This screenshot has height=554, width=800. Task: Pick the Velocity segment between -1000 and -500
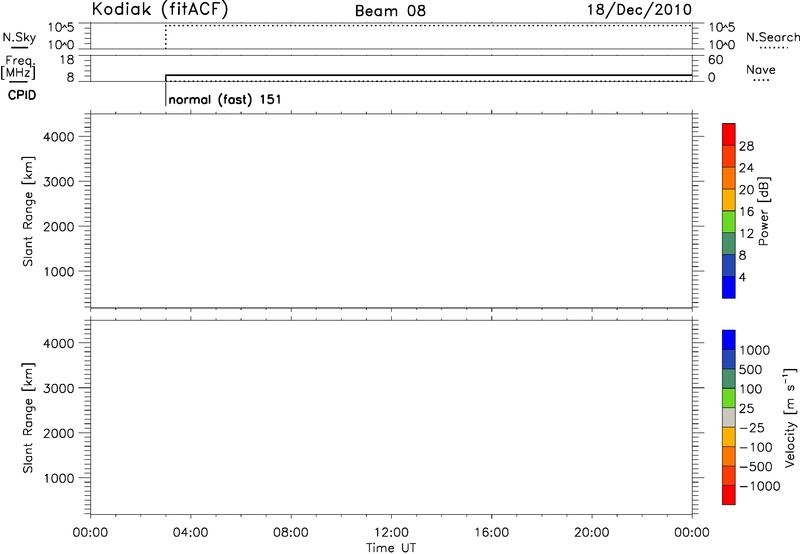coord(729,475)
